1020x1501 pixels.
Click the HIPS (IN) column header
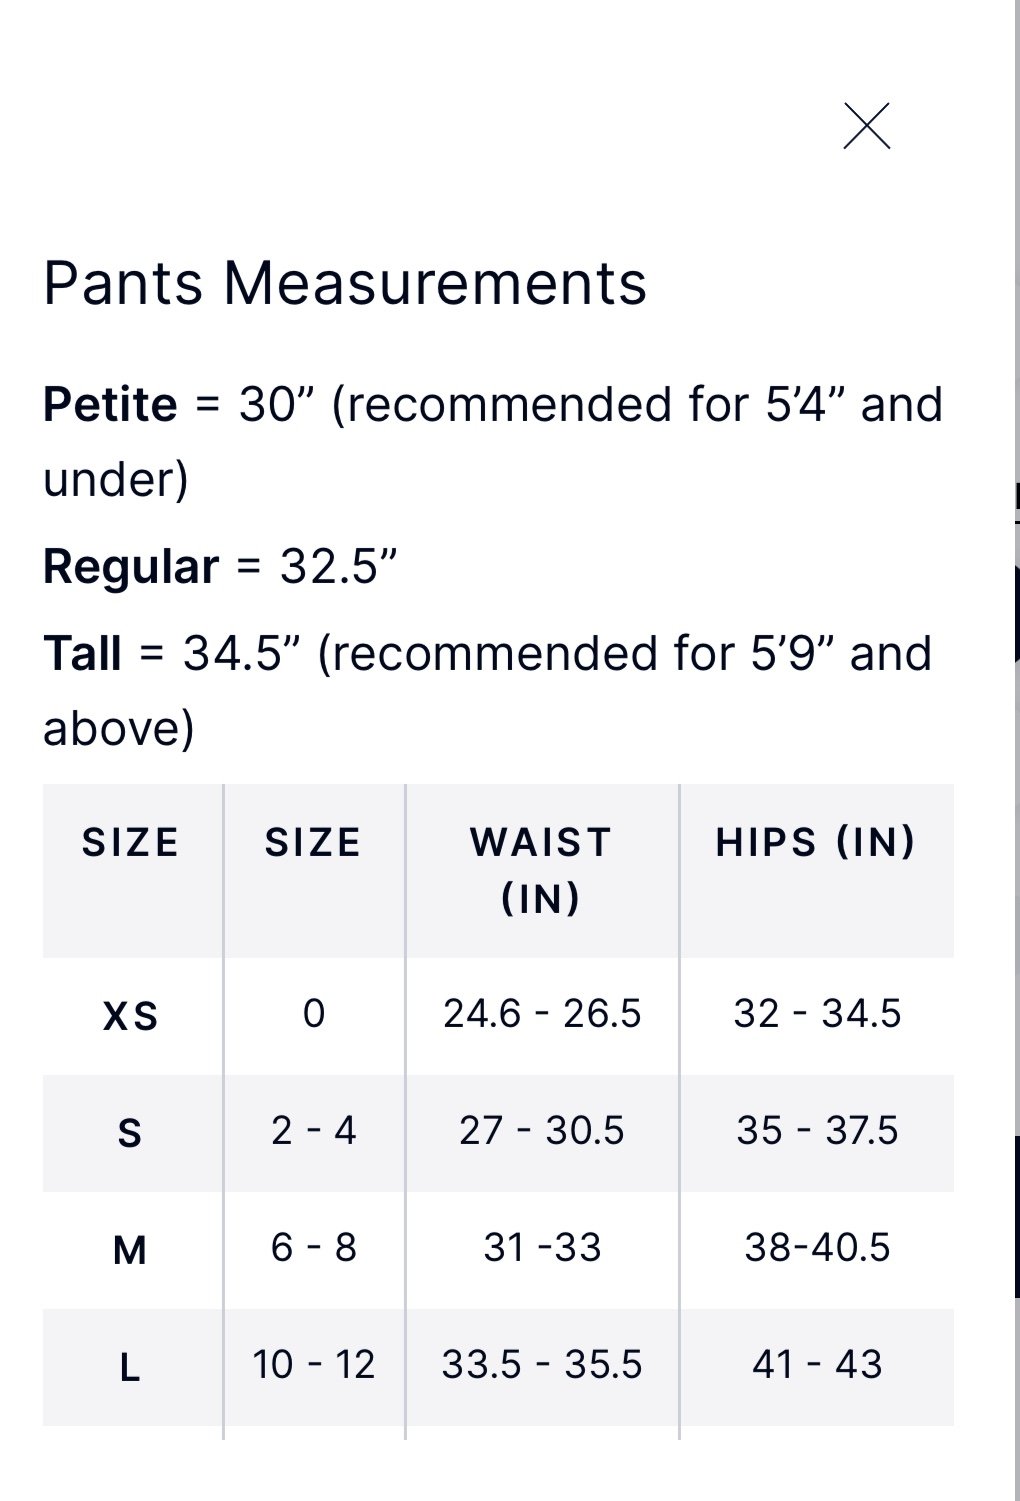[x=816, y=842]
